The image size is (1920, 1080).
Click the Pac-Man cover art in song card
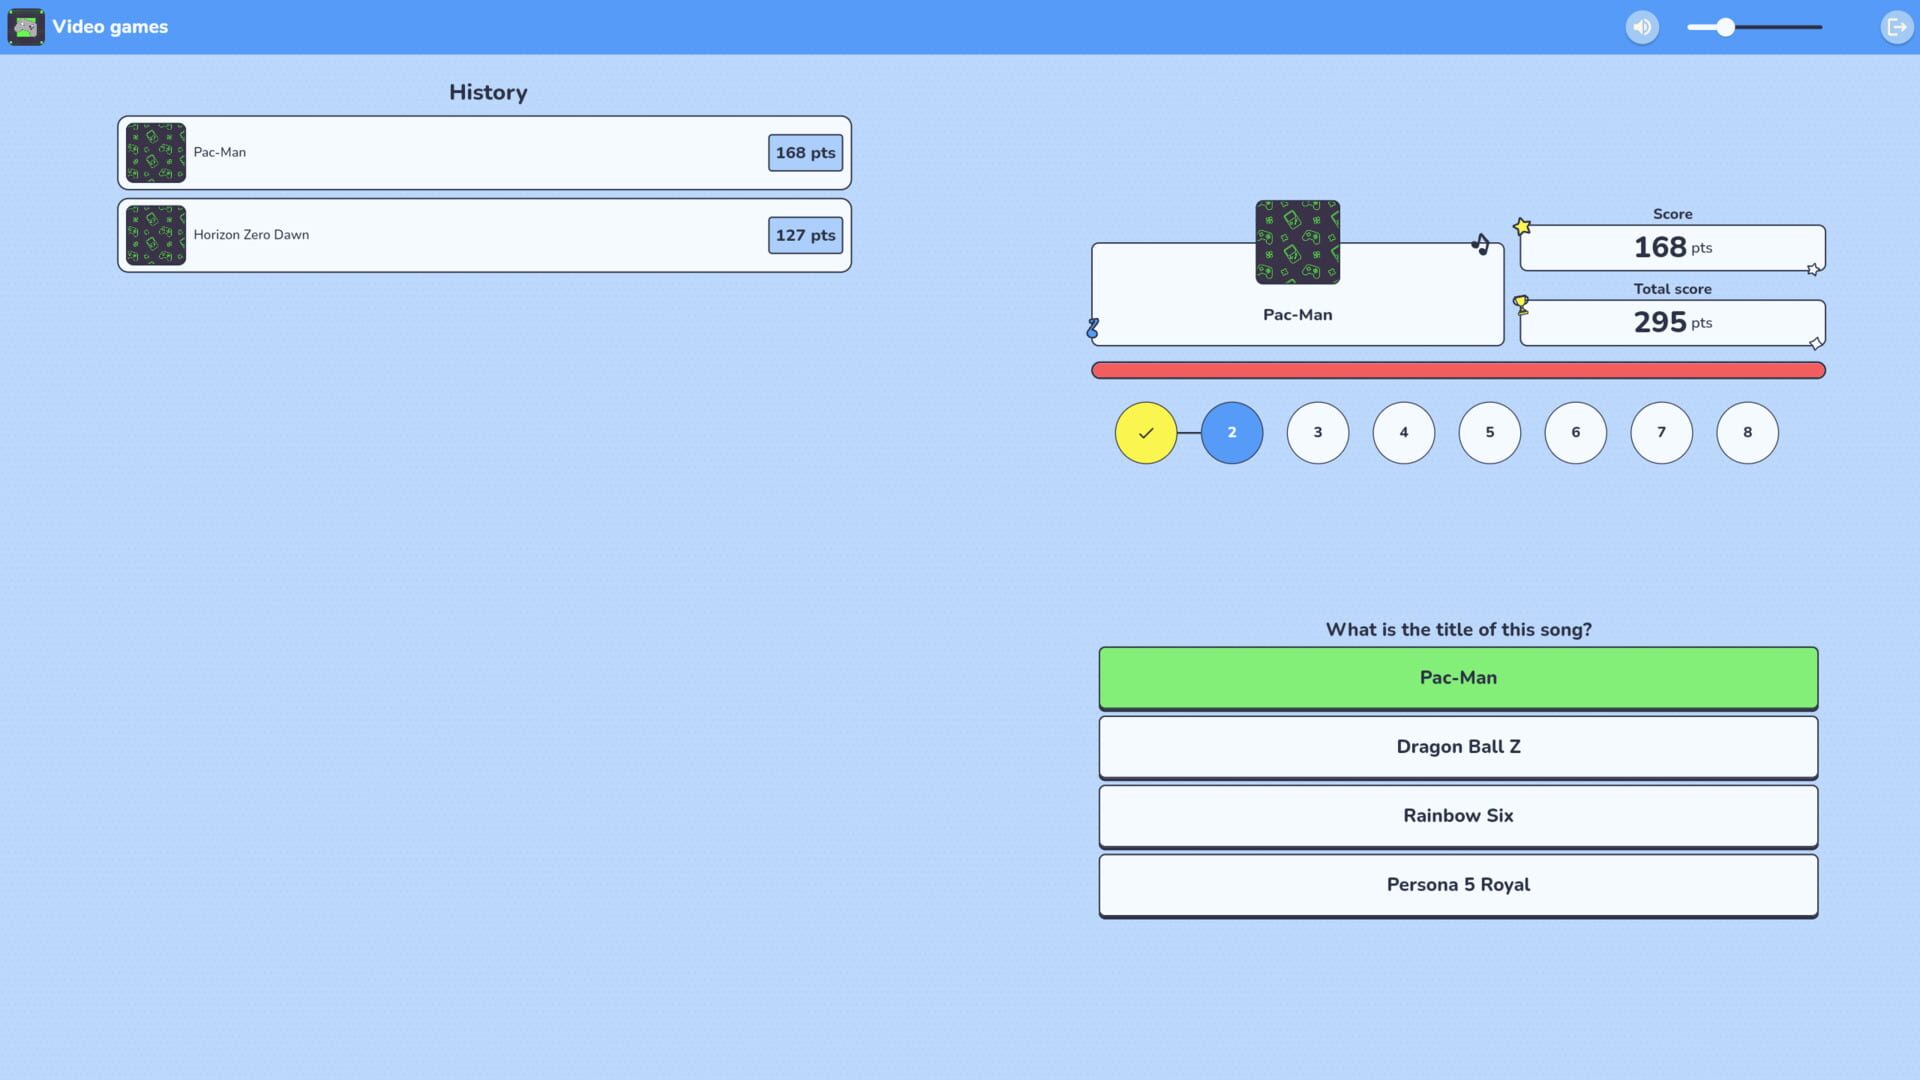tap(1297, 242)
